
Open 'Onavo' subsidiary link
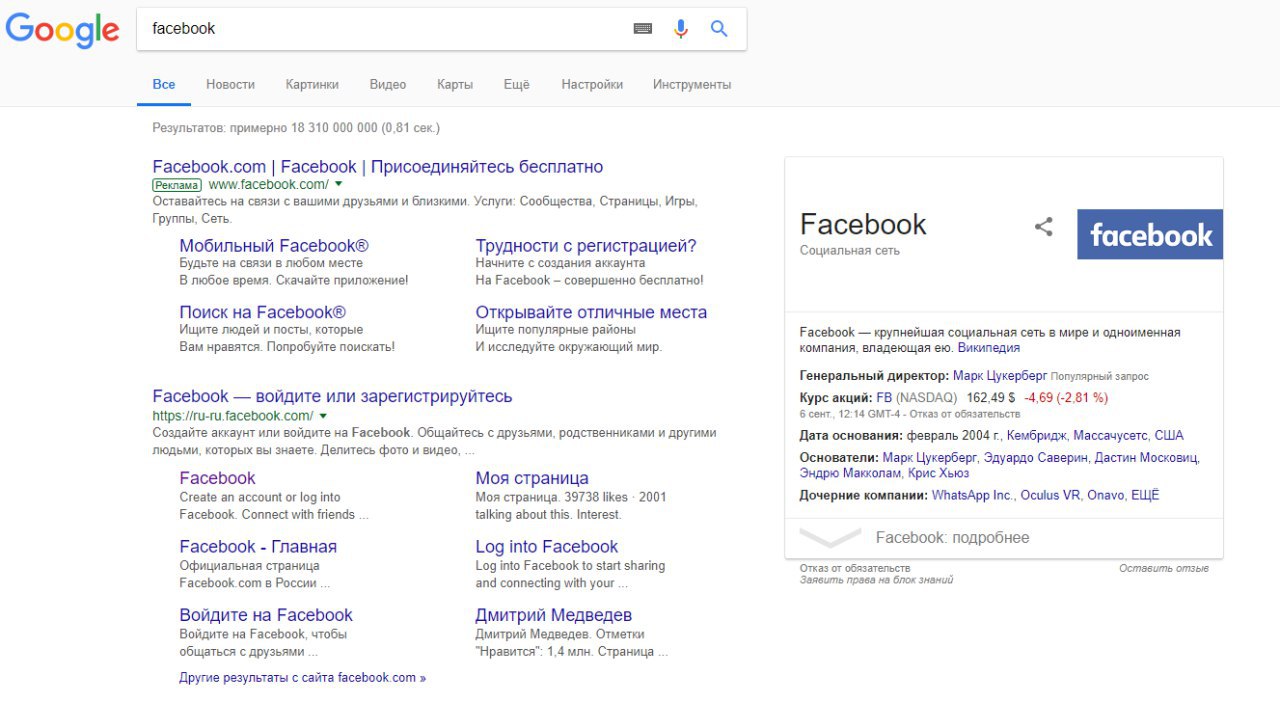[x=1106, y=495]
